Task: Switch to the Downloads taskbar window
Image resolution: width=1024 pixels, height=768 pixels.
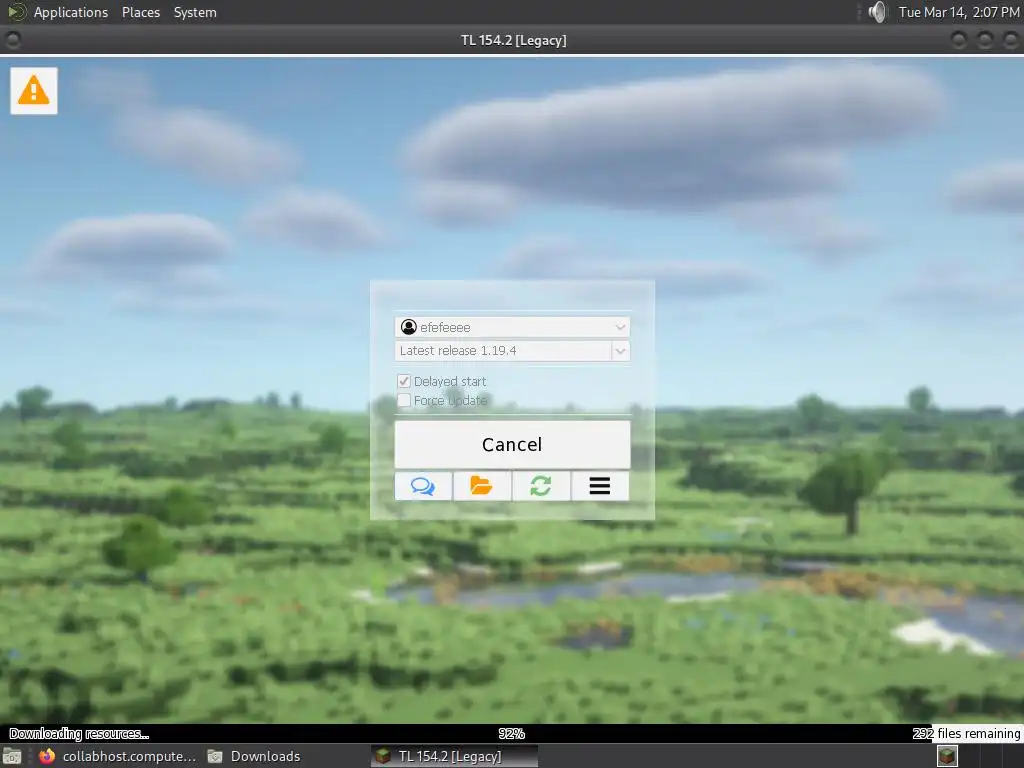Action: 255,756
